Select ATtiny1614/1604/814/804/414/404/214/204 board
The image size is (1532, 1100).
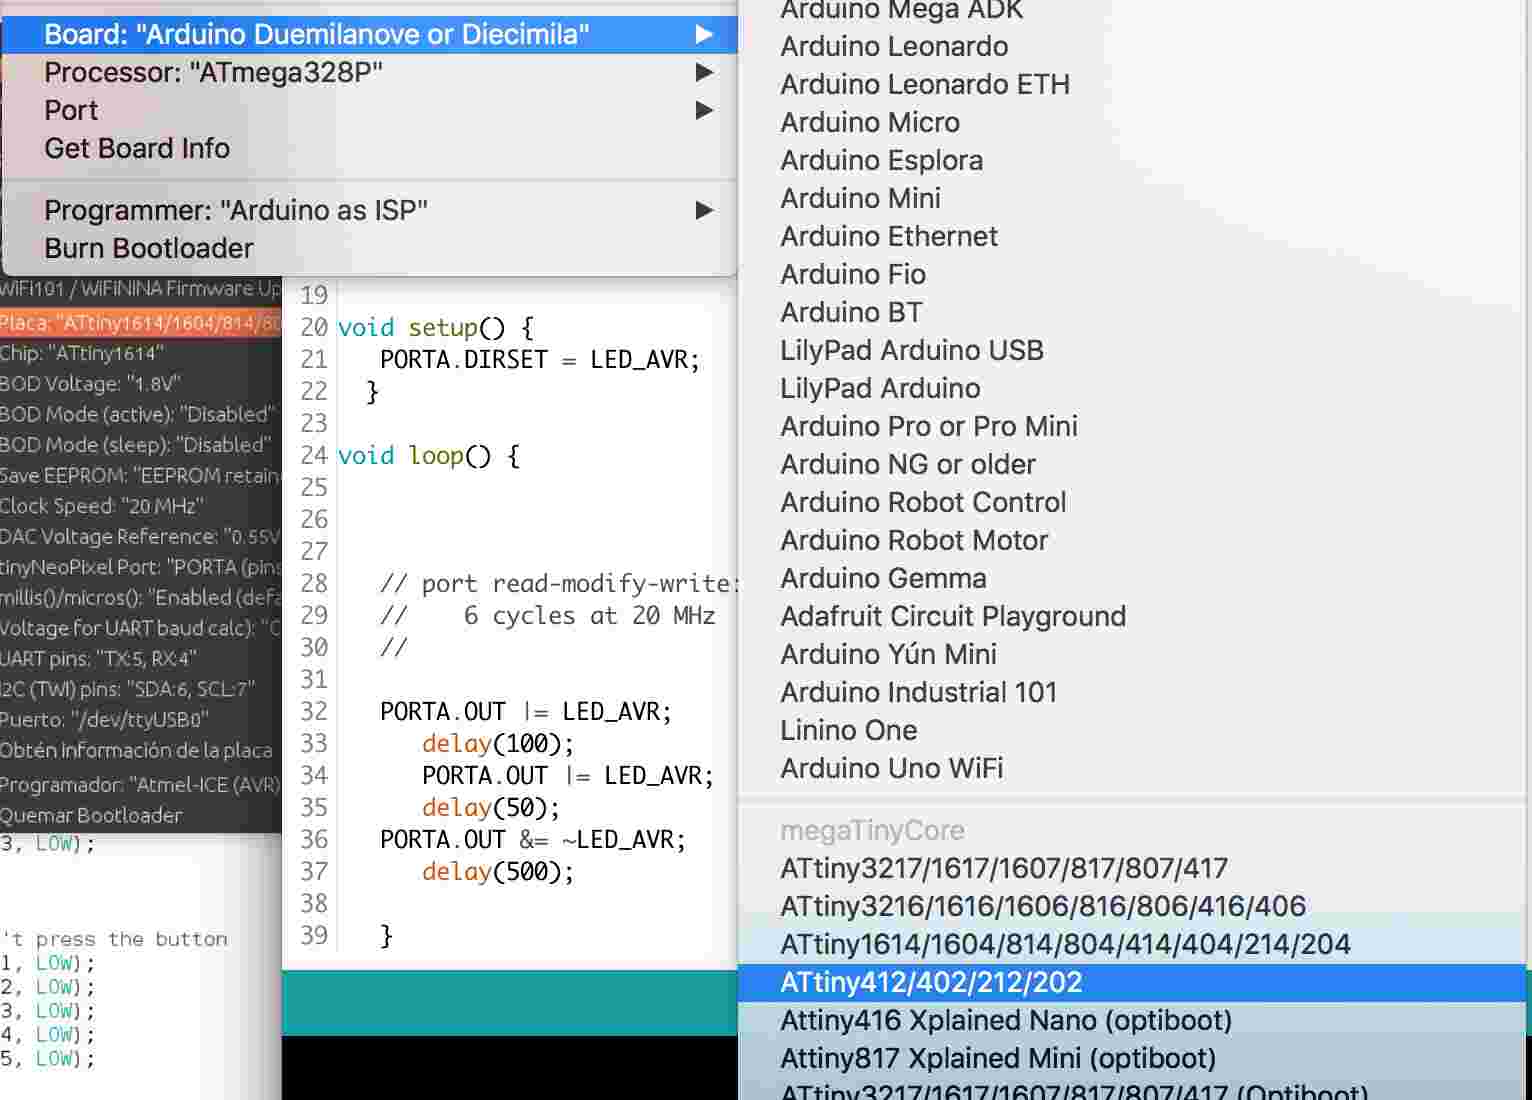[x=1132, y=944]
